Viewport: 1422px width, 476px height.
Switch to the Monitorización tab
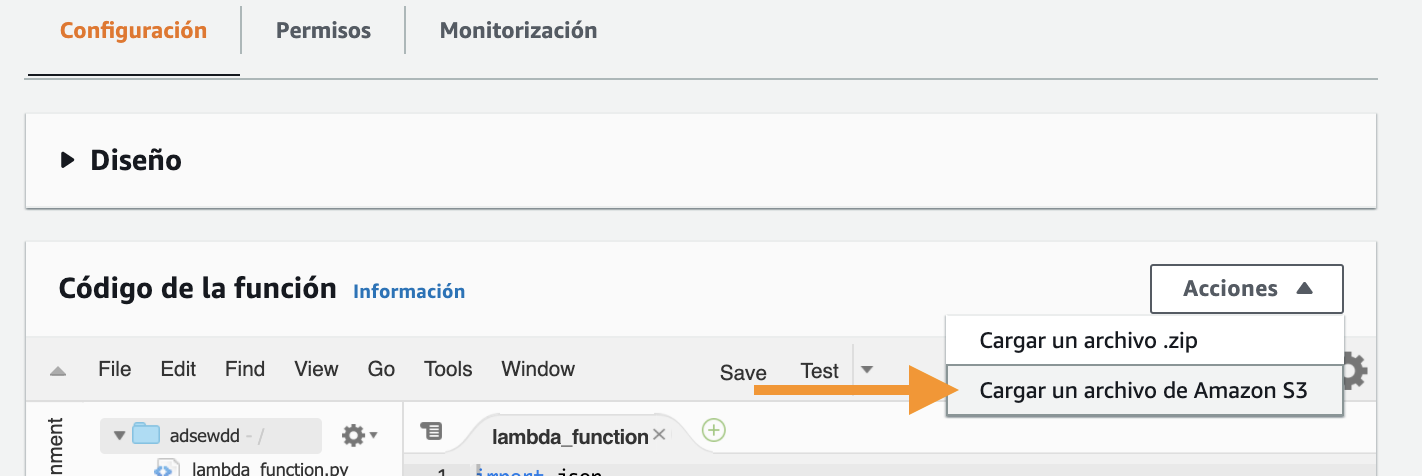(x=518, y=31)
